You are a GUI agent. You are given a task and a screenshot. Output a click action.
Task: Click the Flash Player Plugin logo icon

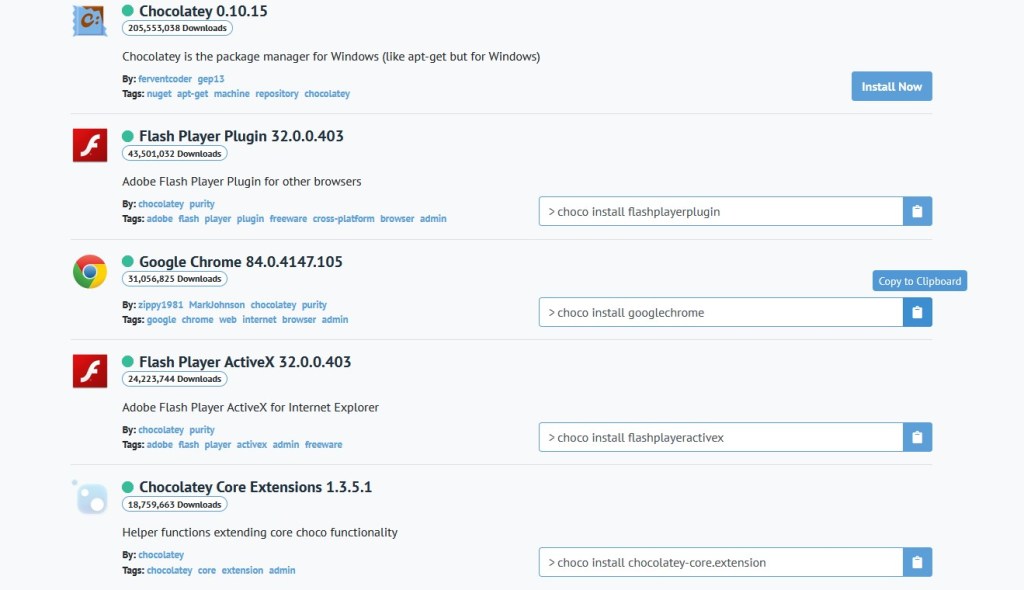tap(90, 145)
